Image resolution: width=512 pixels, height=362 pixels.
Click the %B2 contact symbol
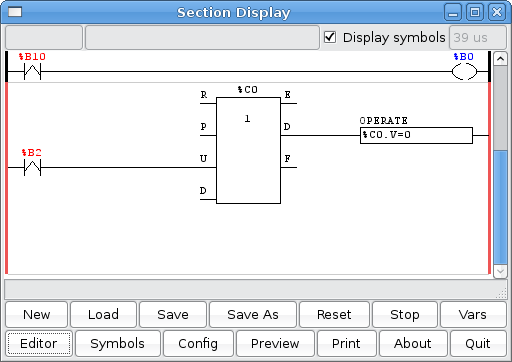pos(32,167)
